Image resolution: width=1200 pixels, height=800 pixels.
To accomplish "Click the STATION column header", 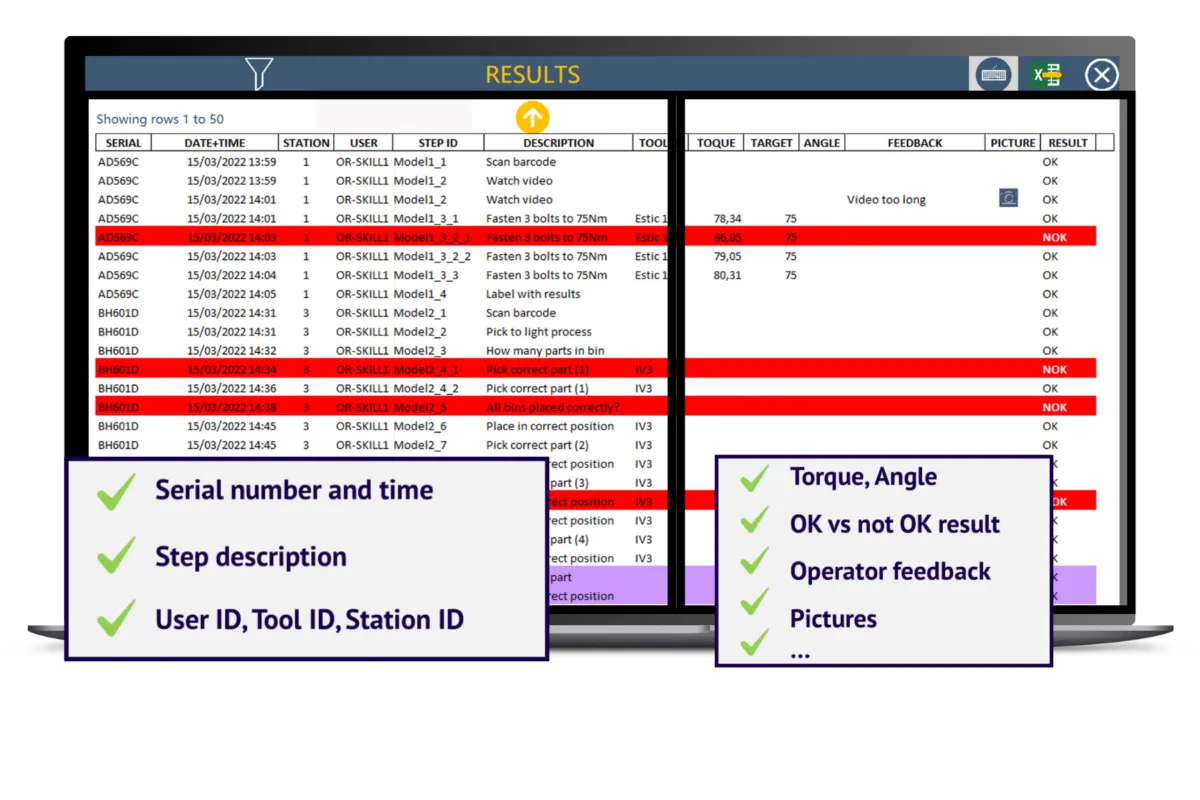I will pos(306,143).
